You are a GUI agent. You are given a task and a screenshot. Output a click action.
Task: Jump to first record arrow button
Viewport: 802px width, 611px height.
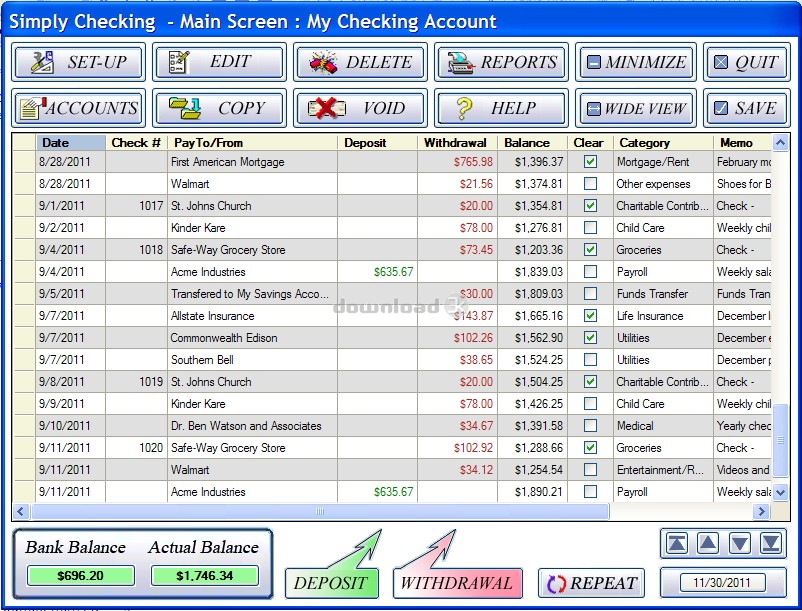(x=676, y=543)
